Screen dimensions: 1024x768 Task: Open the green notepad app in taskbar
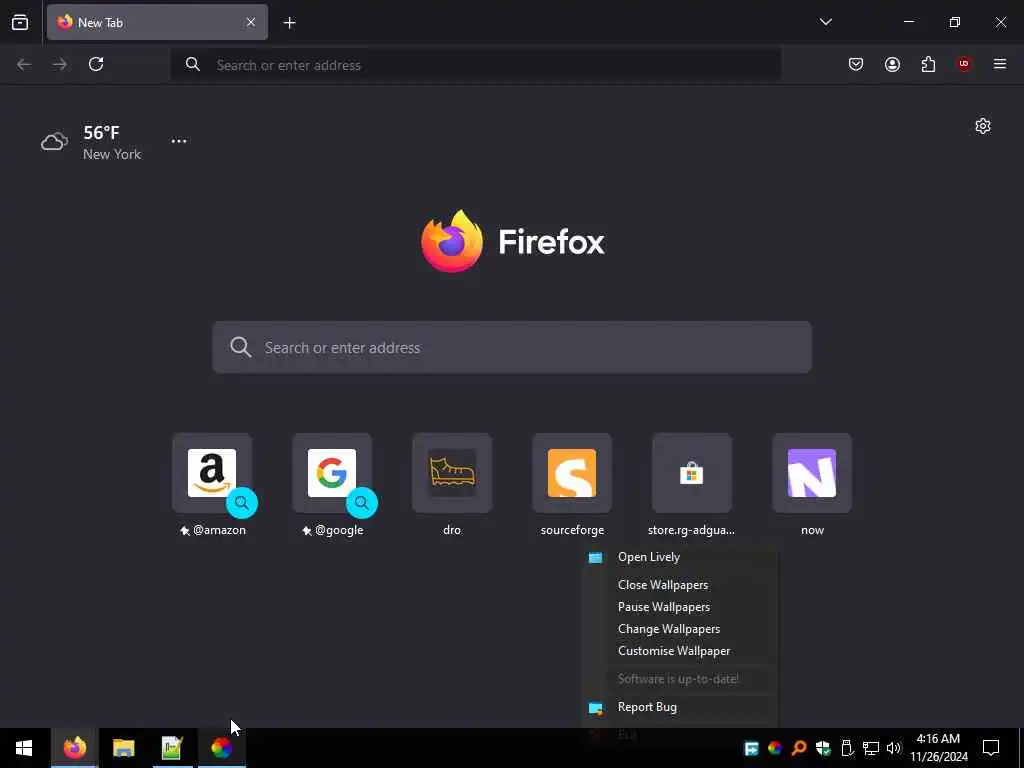[172, 748]
